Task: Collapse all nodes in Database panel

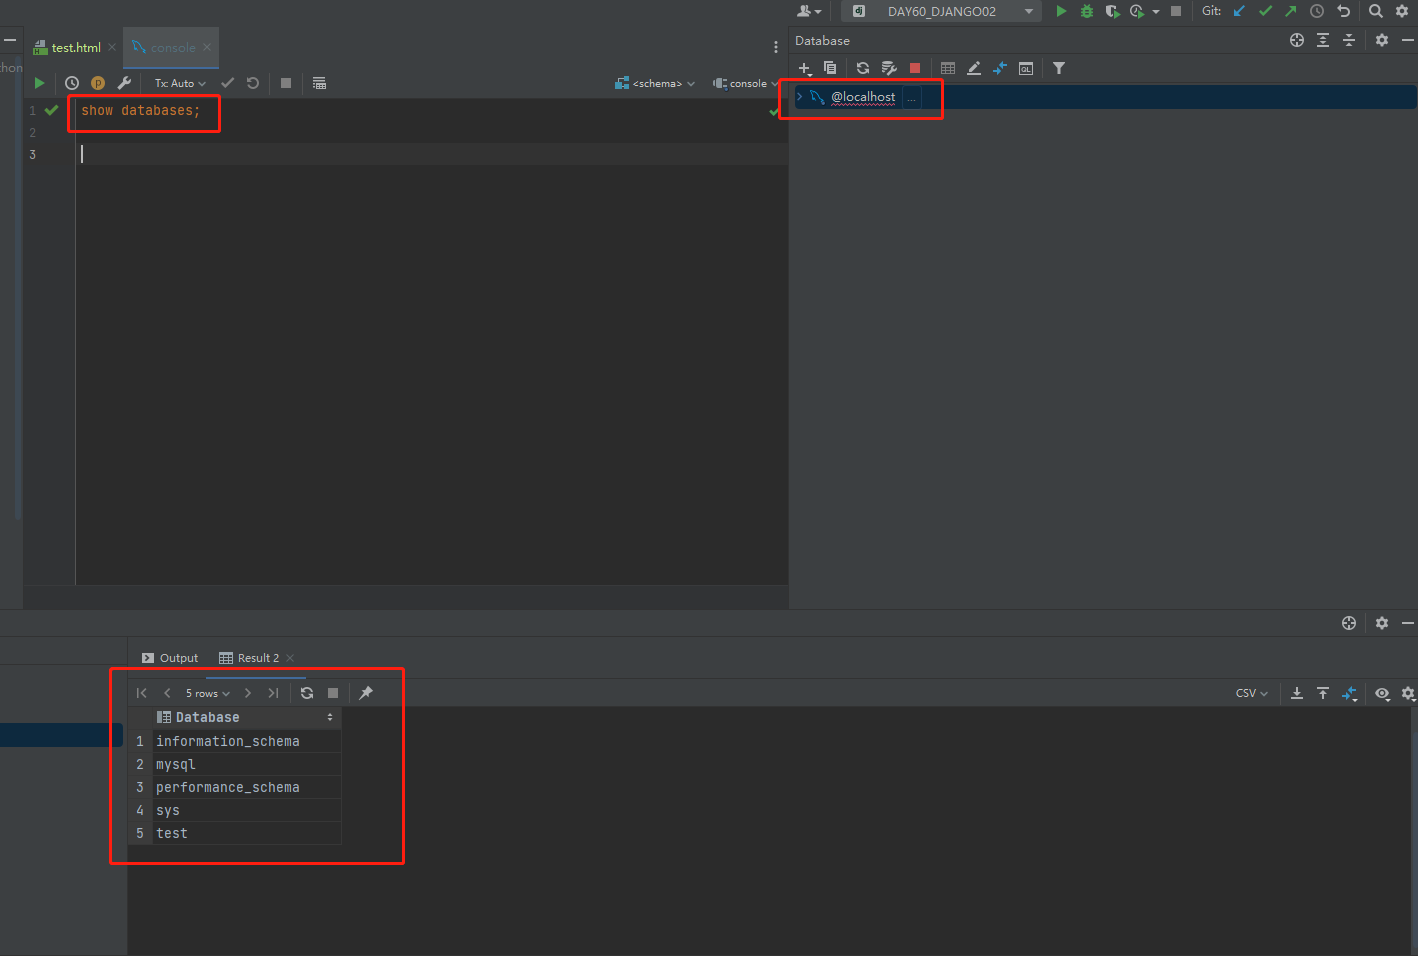Action: [1349, 40]
